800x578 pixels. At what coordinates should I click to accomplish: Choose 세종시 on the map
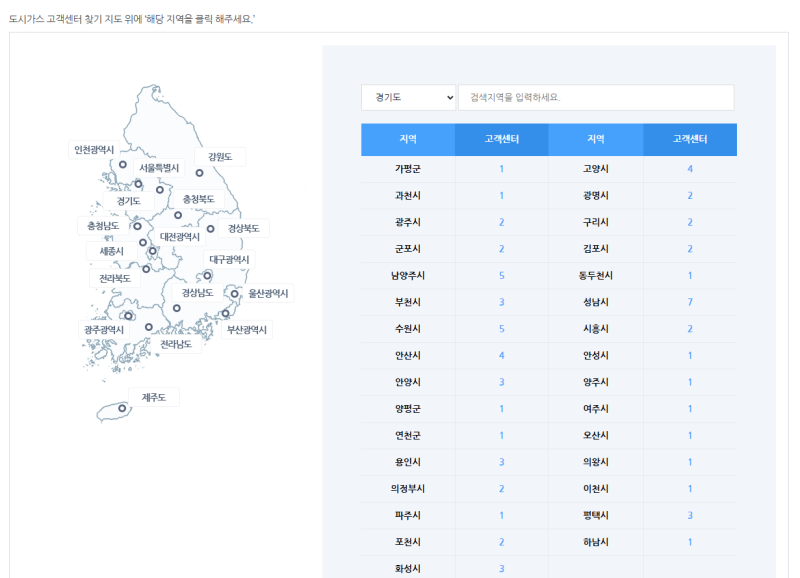point(112,251)
